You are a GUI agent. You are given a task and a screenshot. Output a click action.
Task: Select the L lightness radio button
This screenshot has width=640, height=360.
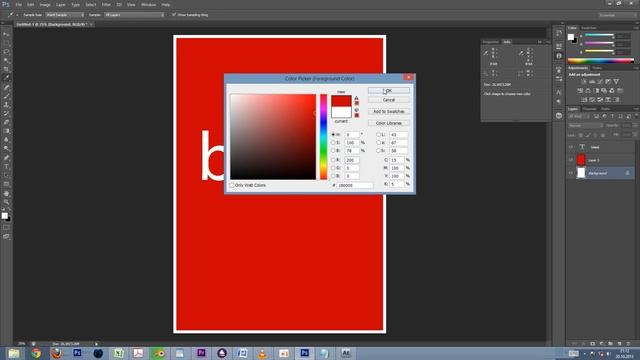click(378, 134)
